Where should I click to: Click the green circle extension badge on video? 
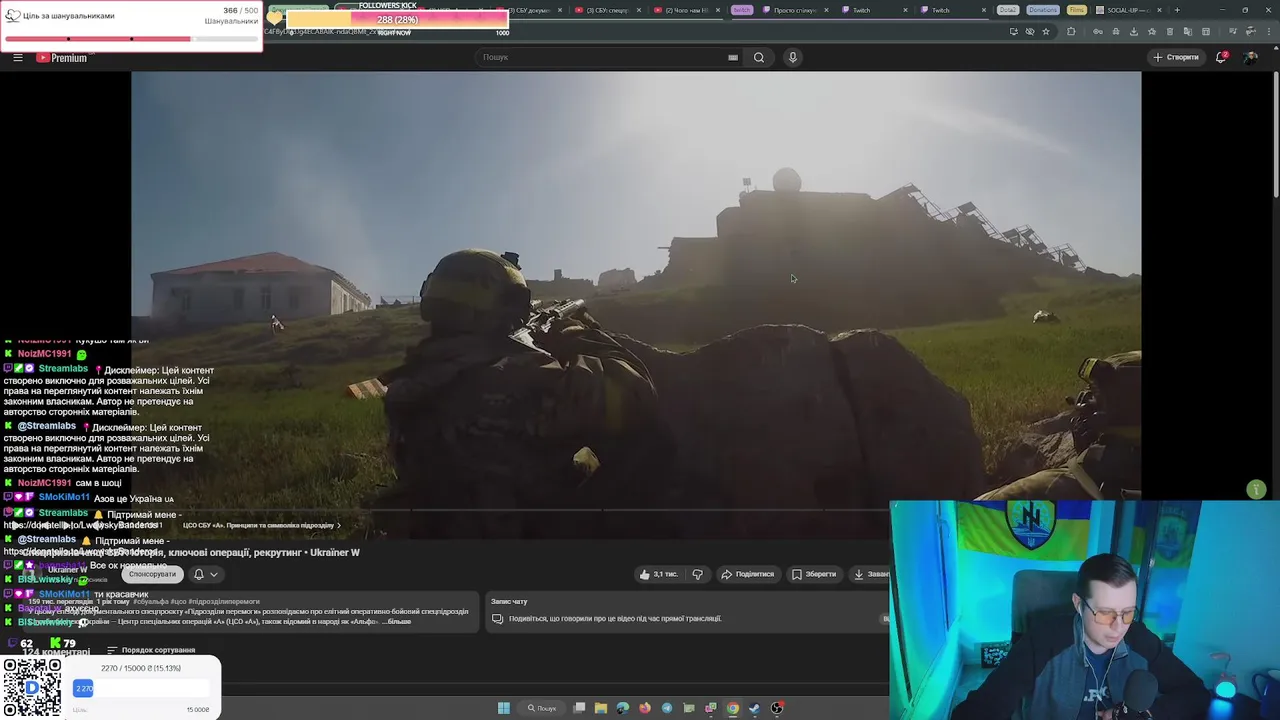(x=1257, y=489)
